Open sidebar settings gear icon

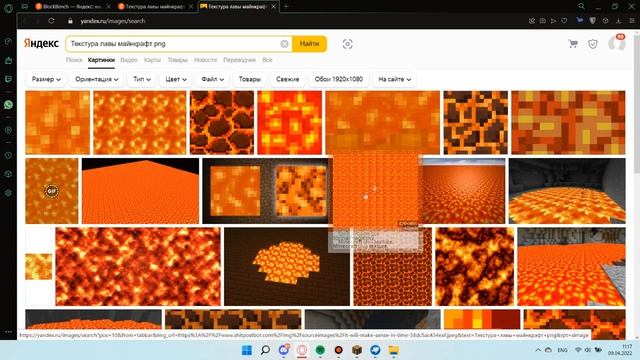[x=8, y=193]
